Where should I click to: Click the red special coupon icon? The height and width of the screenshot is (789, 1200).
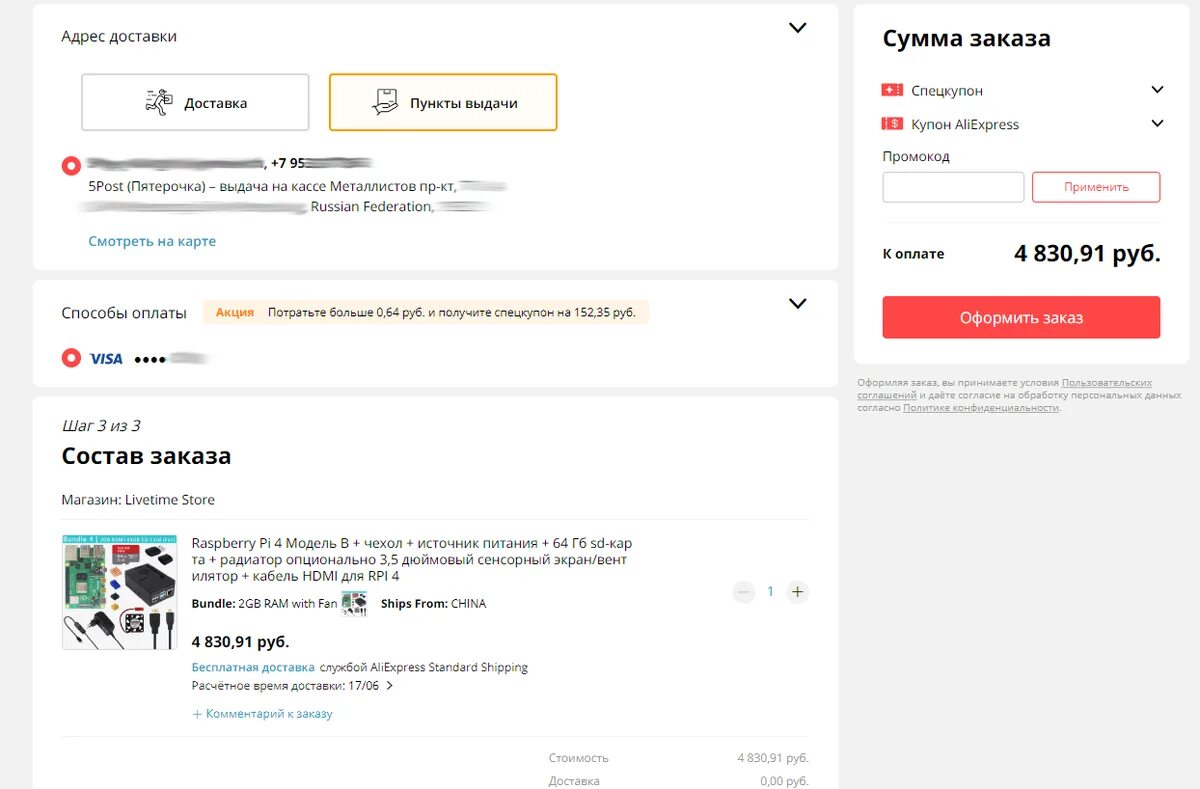click(x=892, y=90)
